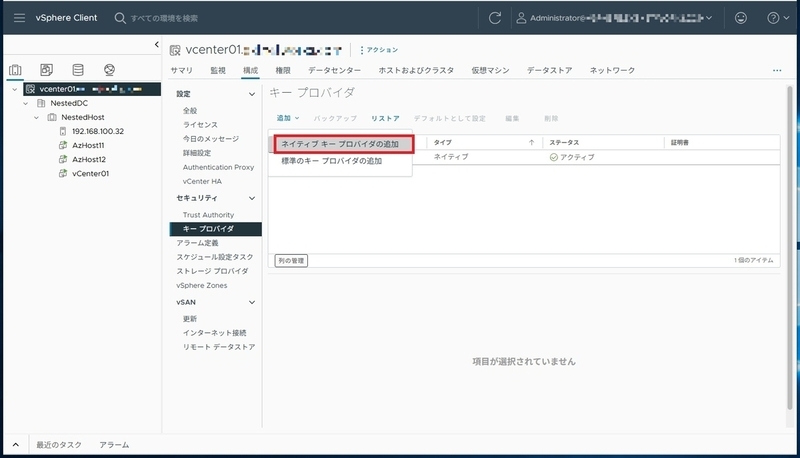Click the NestedHost cluster icon
800x458 pixels.
tap(52, 117)
